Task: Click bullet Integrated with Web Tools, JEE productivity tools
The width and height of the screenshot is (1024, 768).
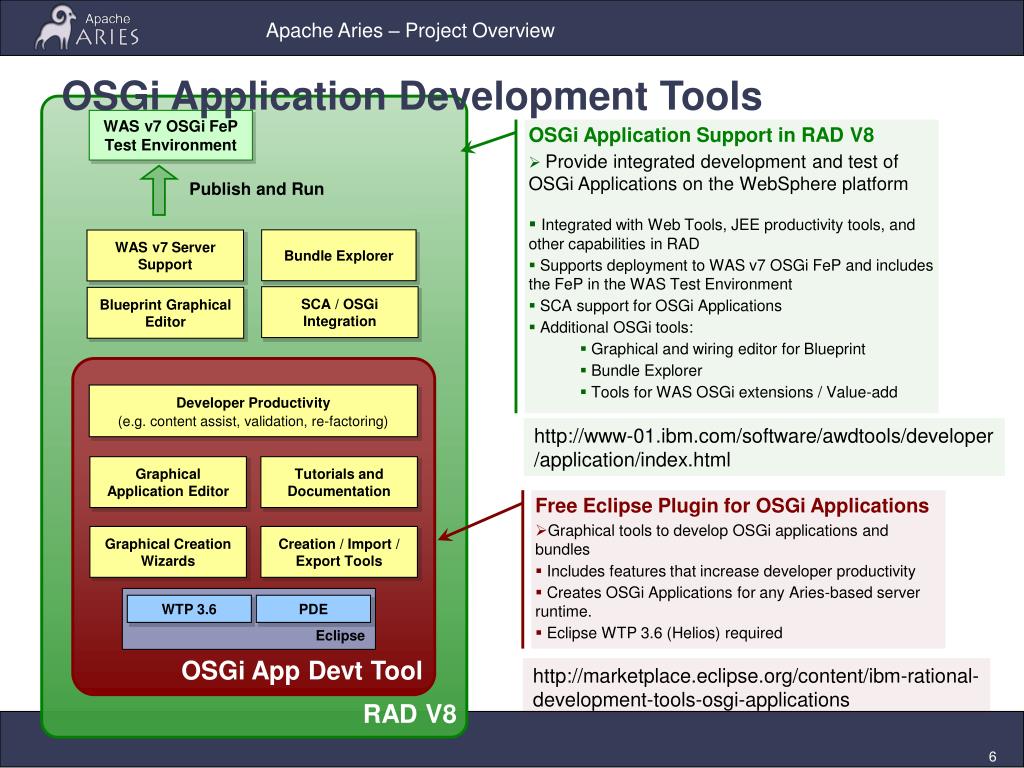Action: coord(722,234)
